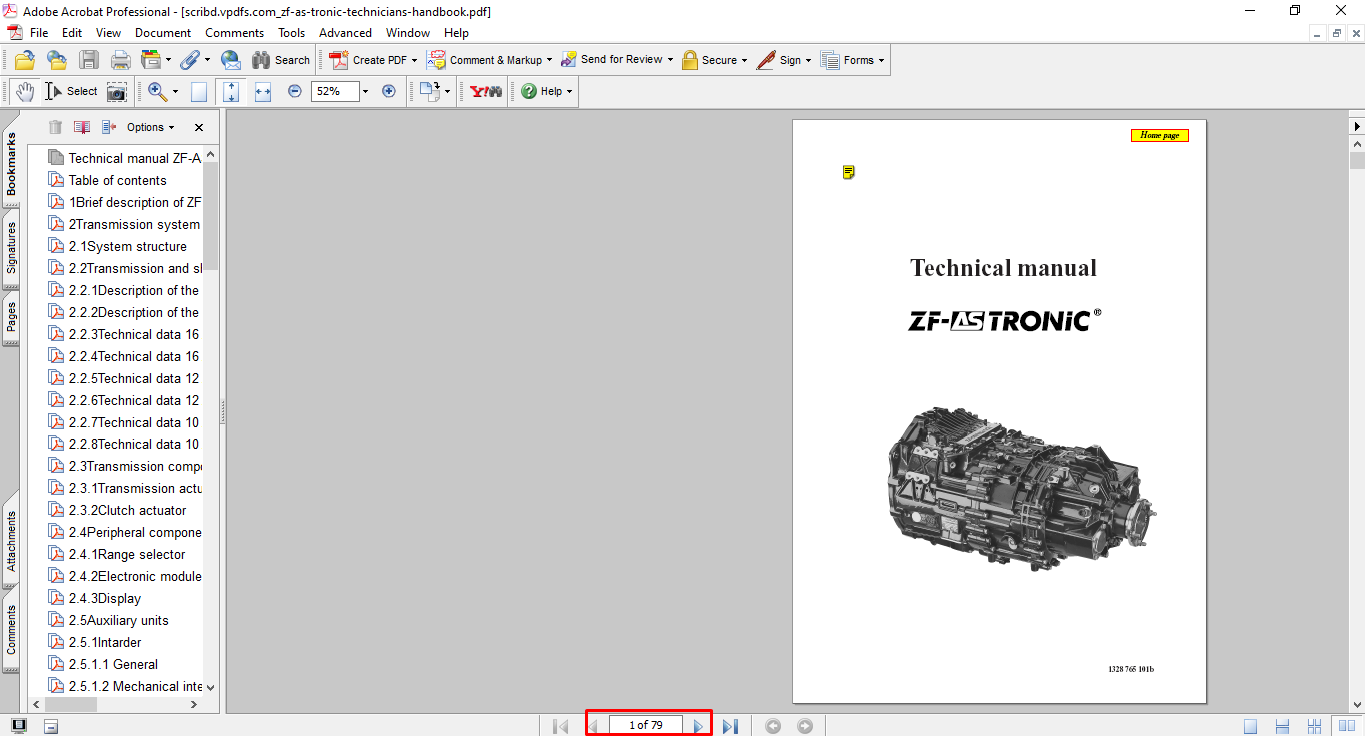Click the bookmarks panel horizontal scrollbar
1365x736 pixels.
tap(72, 704)
